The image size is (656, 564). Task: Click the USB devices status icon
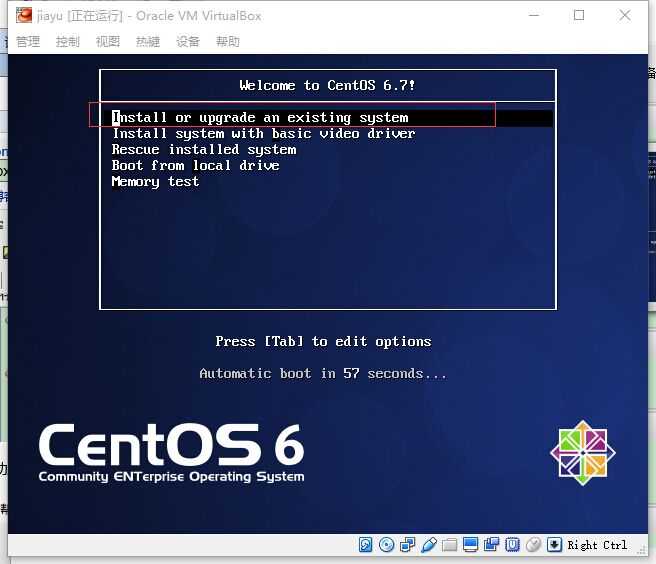tap(428, 545)
